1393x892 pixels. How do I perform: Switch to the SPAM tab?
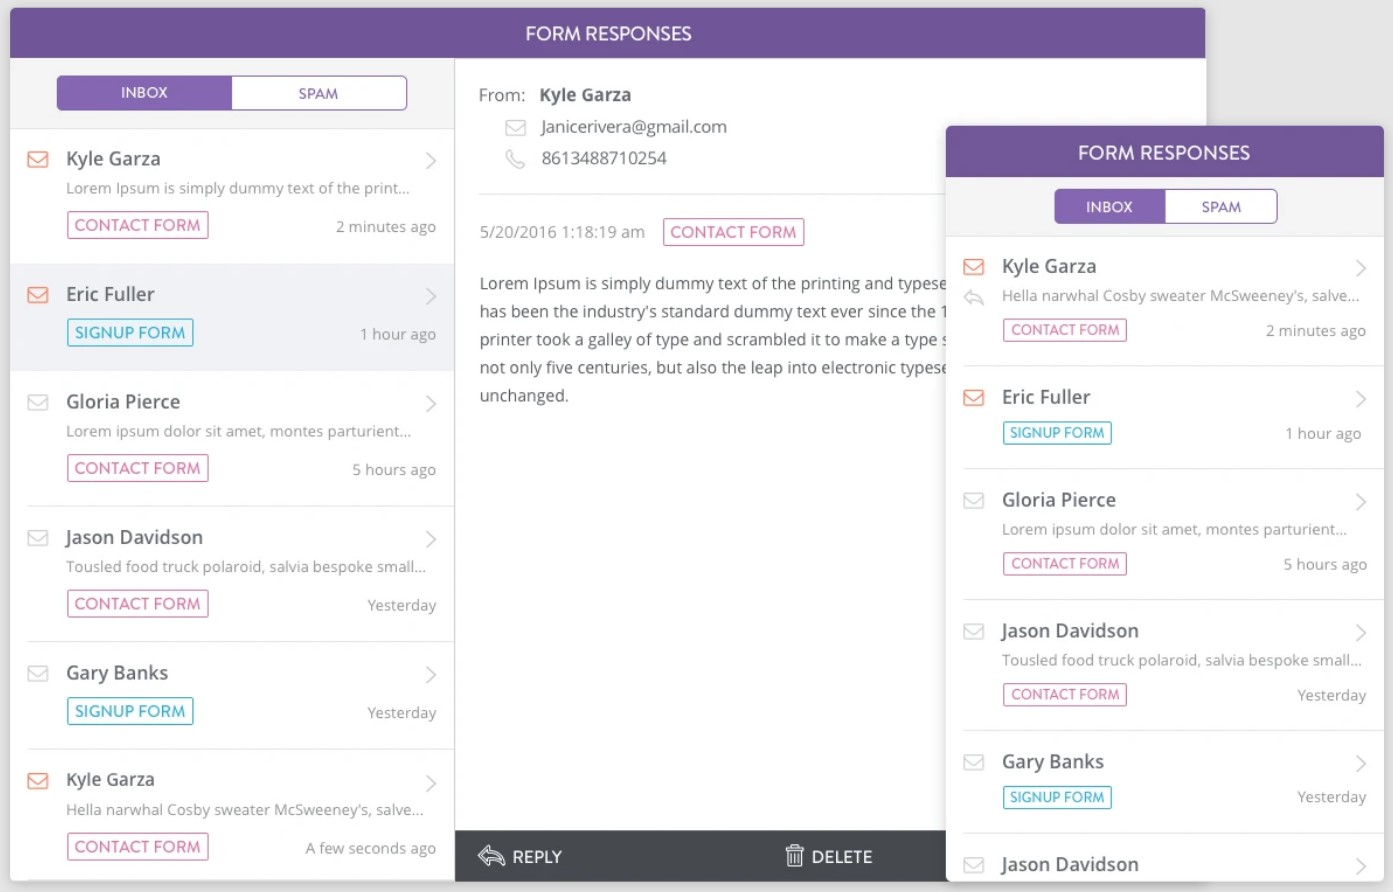(318, 93)
